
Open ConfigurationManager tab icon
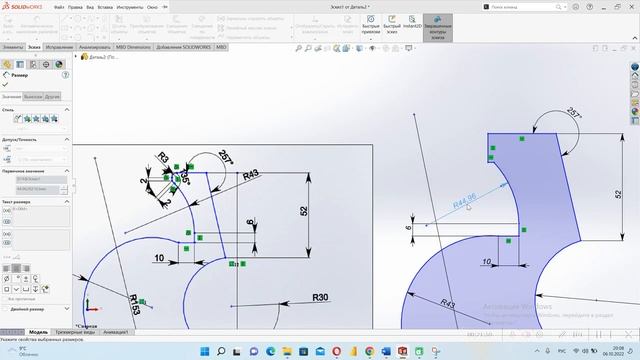pyautogui.click(x=33, y=64)
